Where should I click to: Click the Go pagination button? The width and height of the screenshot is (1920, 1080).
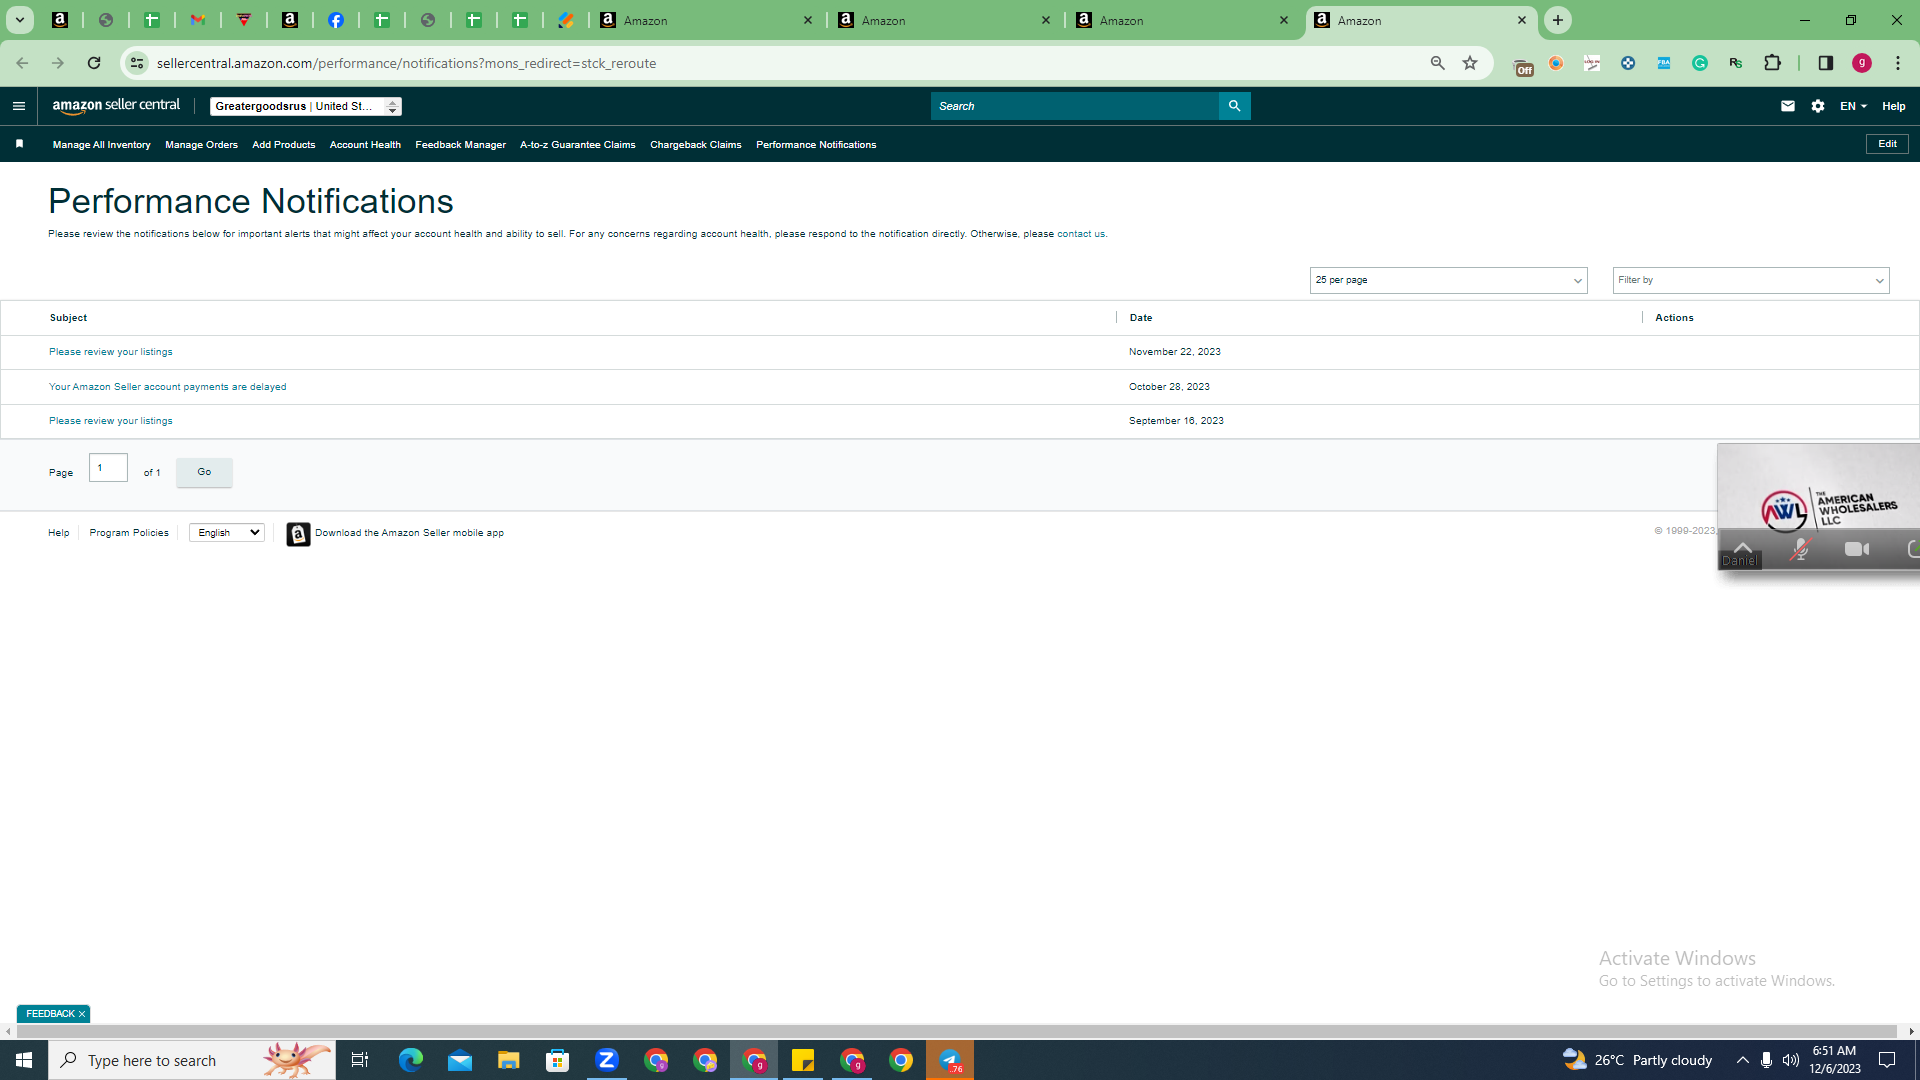point(204,472)
